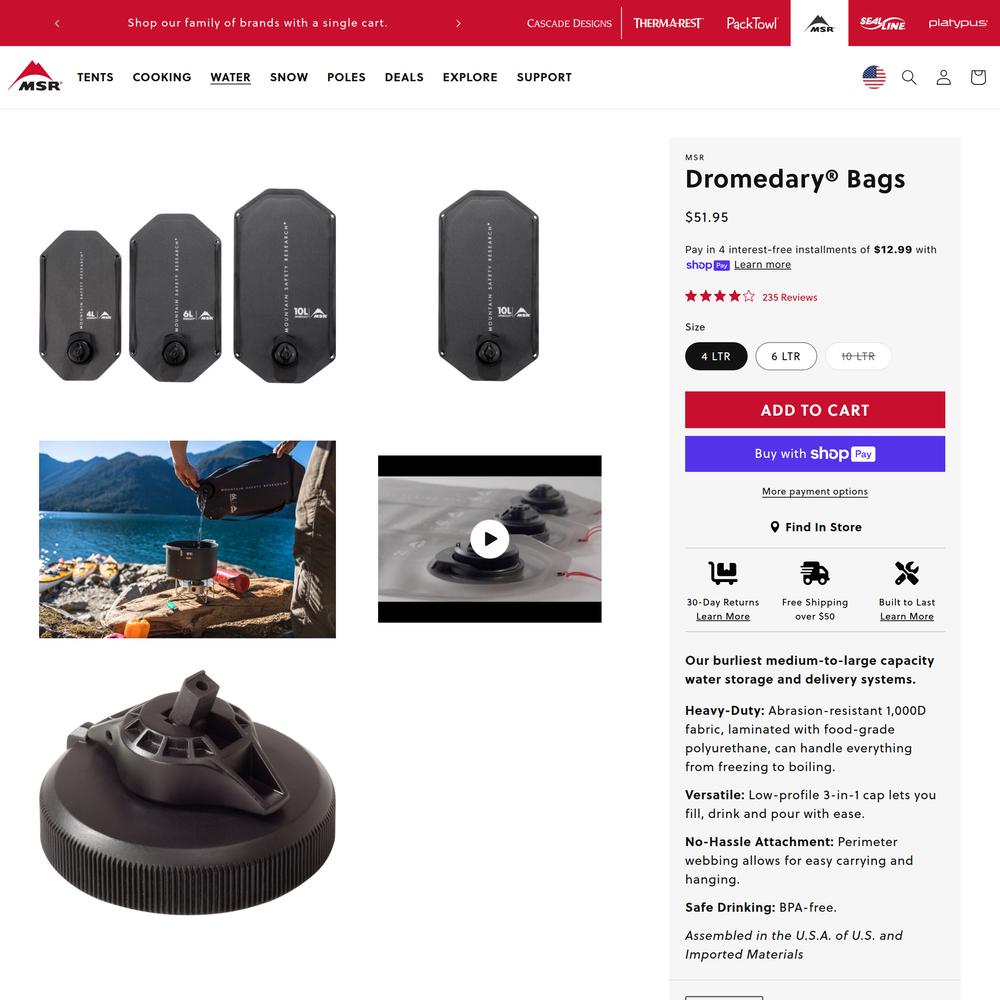Select the crossed-out 10 LTR size
This screenshot has height=1000, width=1000.
(x=858, y=356)
